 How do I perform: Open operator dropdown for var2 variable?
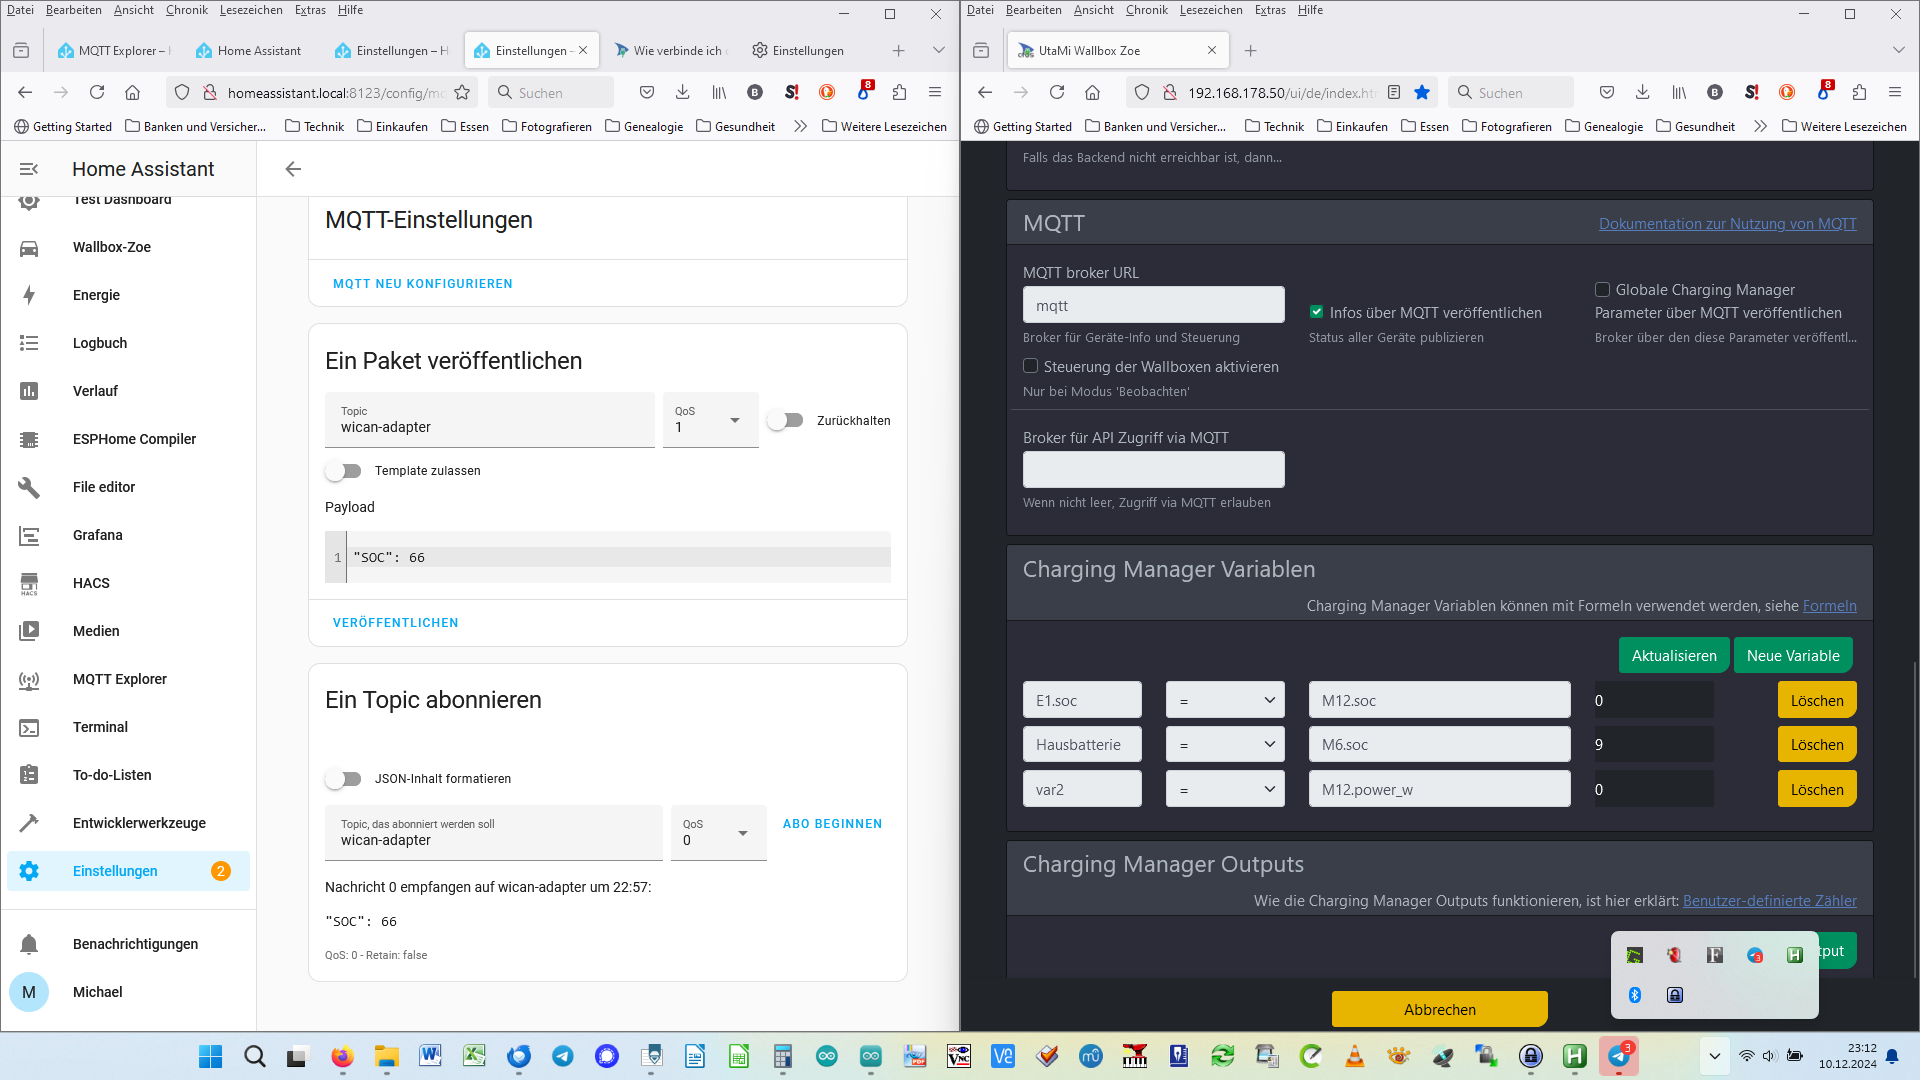pos(1225,789)
